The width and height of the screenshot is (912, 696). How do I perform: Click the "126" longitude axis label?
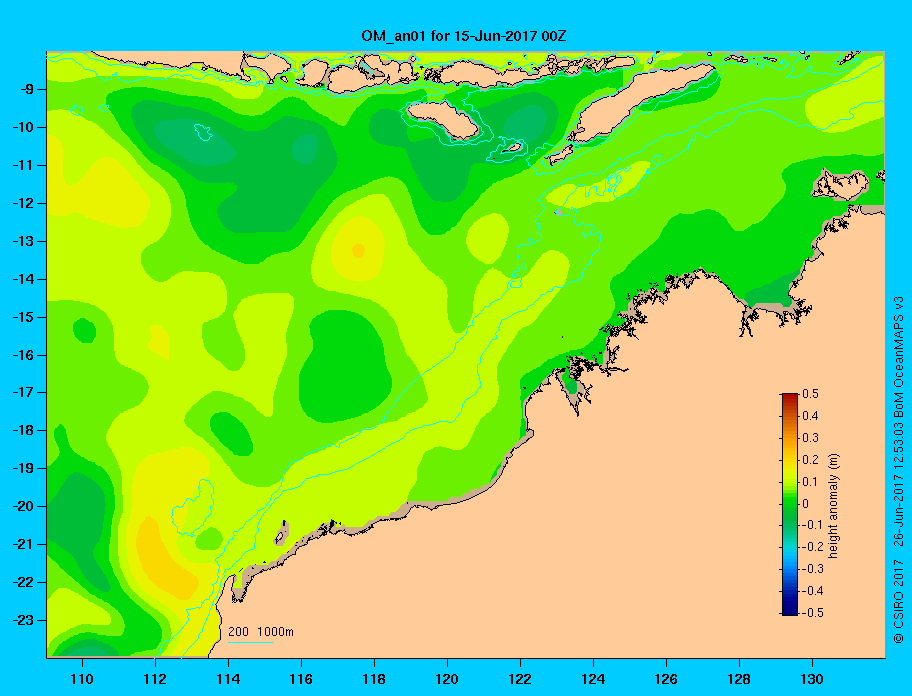pos(666,679)
